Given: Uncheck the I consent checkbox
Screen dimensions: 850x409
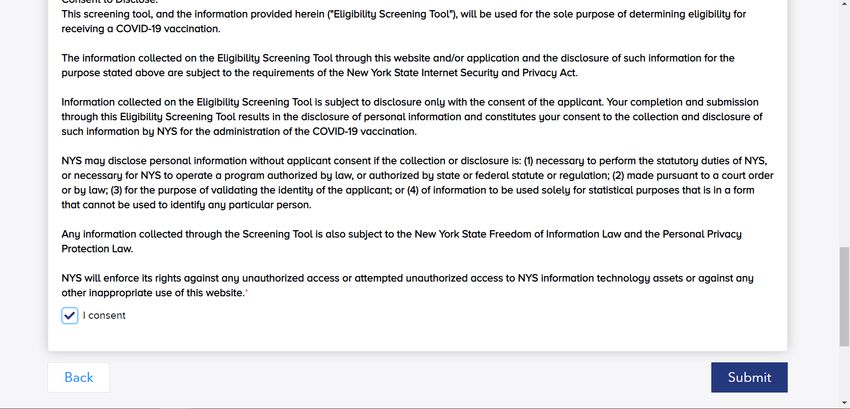Looking at the screenshot, I should coord(69,315).
